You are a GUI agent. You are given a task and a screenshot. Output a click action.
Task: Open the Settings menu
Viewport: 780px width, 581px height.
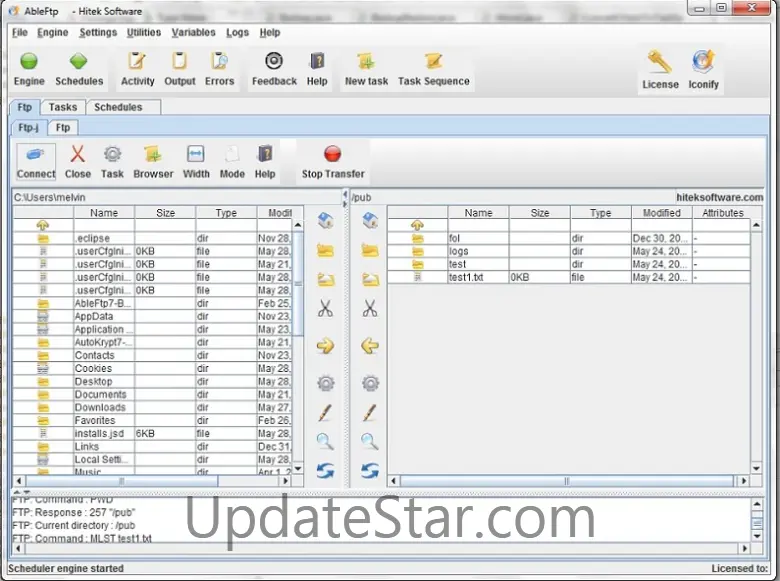(98, 32)
